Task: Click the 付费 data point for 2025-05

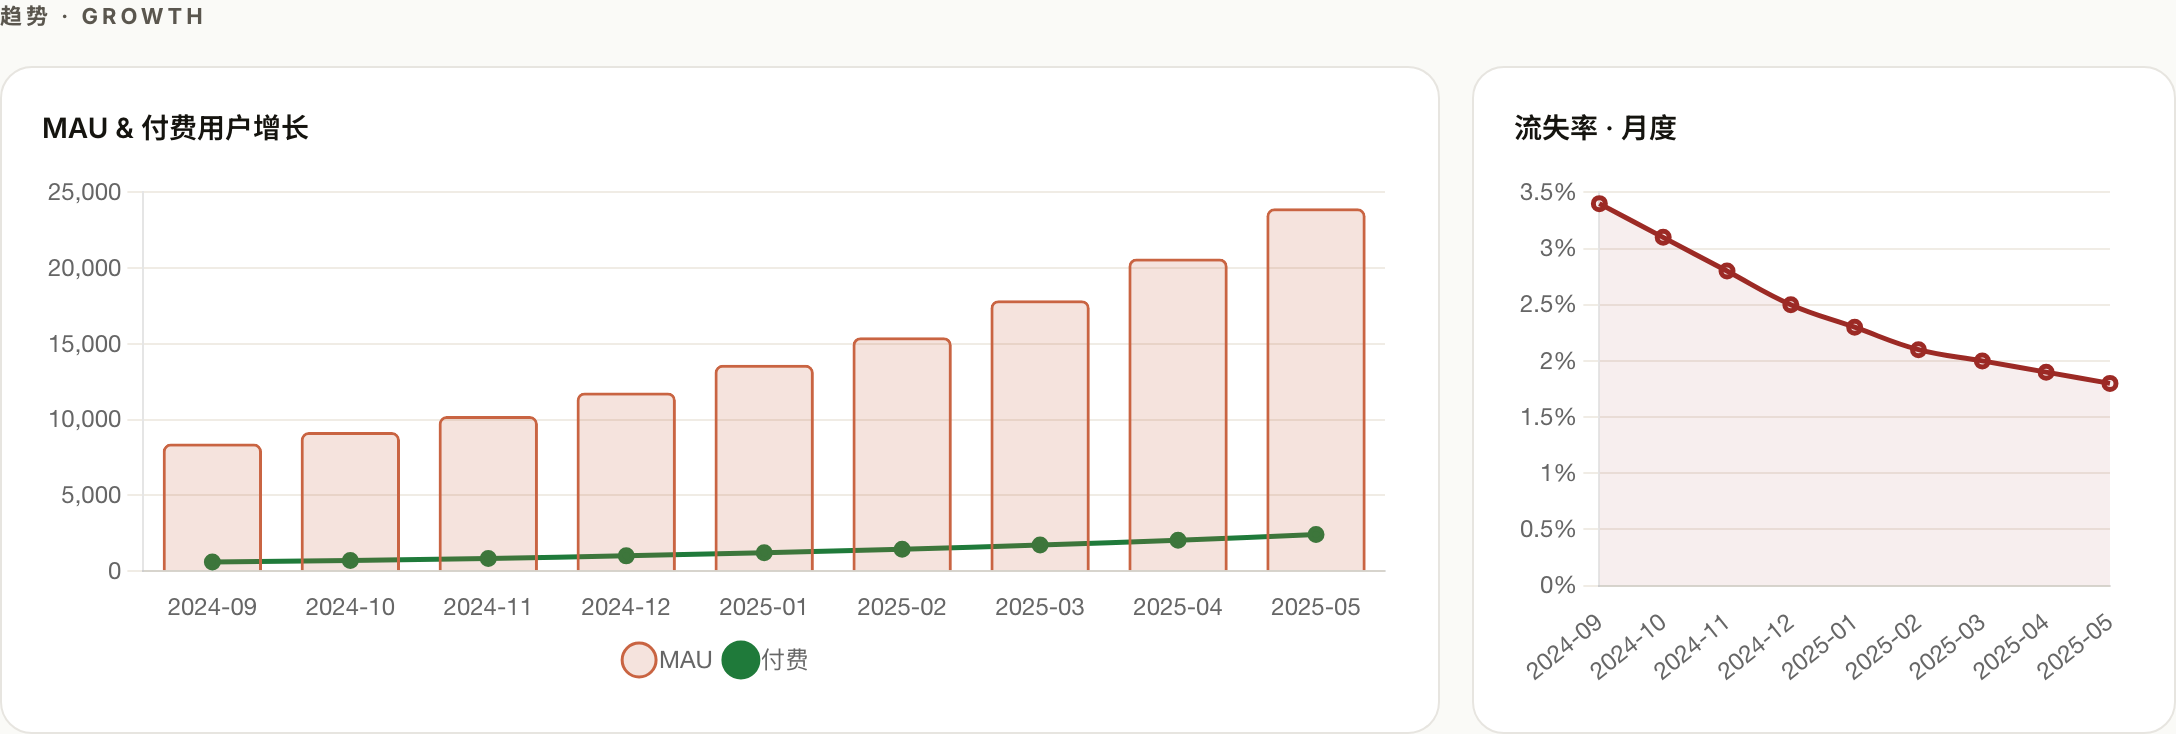Action: click(1316, 535)
